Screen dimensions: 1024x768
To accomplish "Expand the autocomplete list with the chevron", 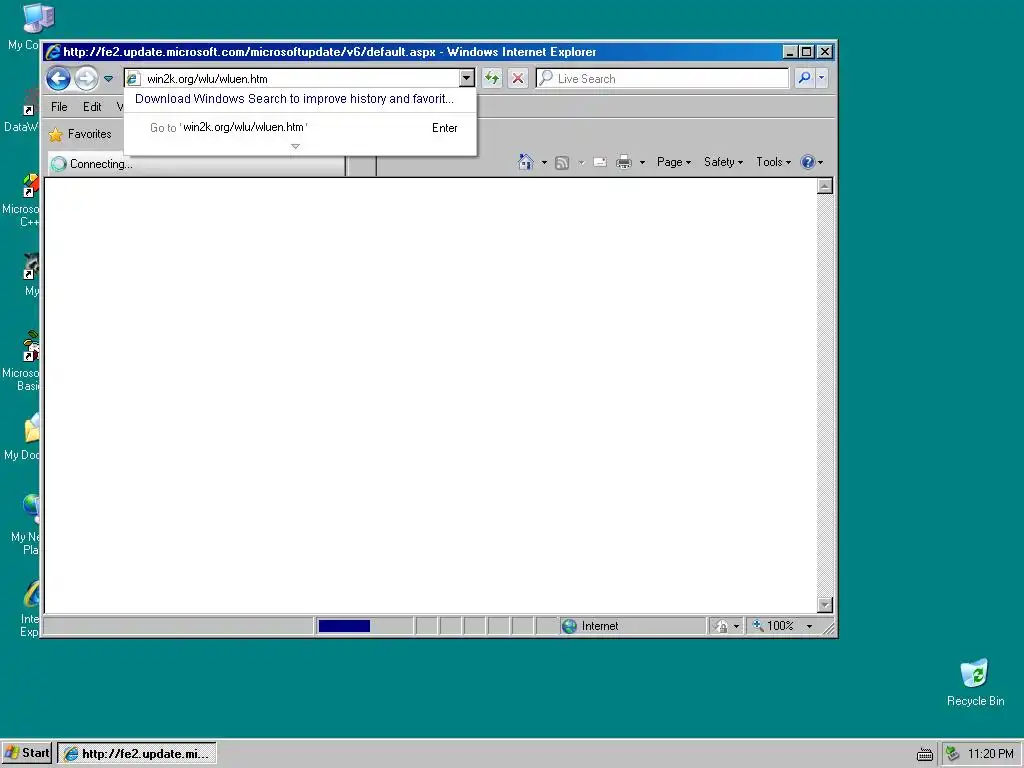I will pyautogui.click(x=295, y=147).
